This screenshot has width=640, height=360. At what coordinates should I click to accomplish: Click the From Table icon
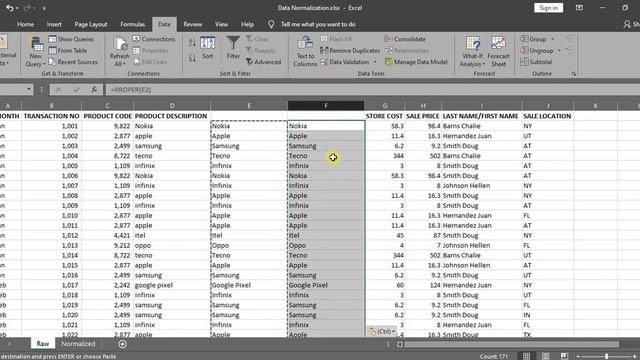pyautogui.click(x=52, y=51)
